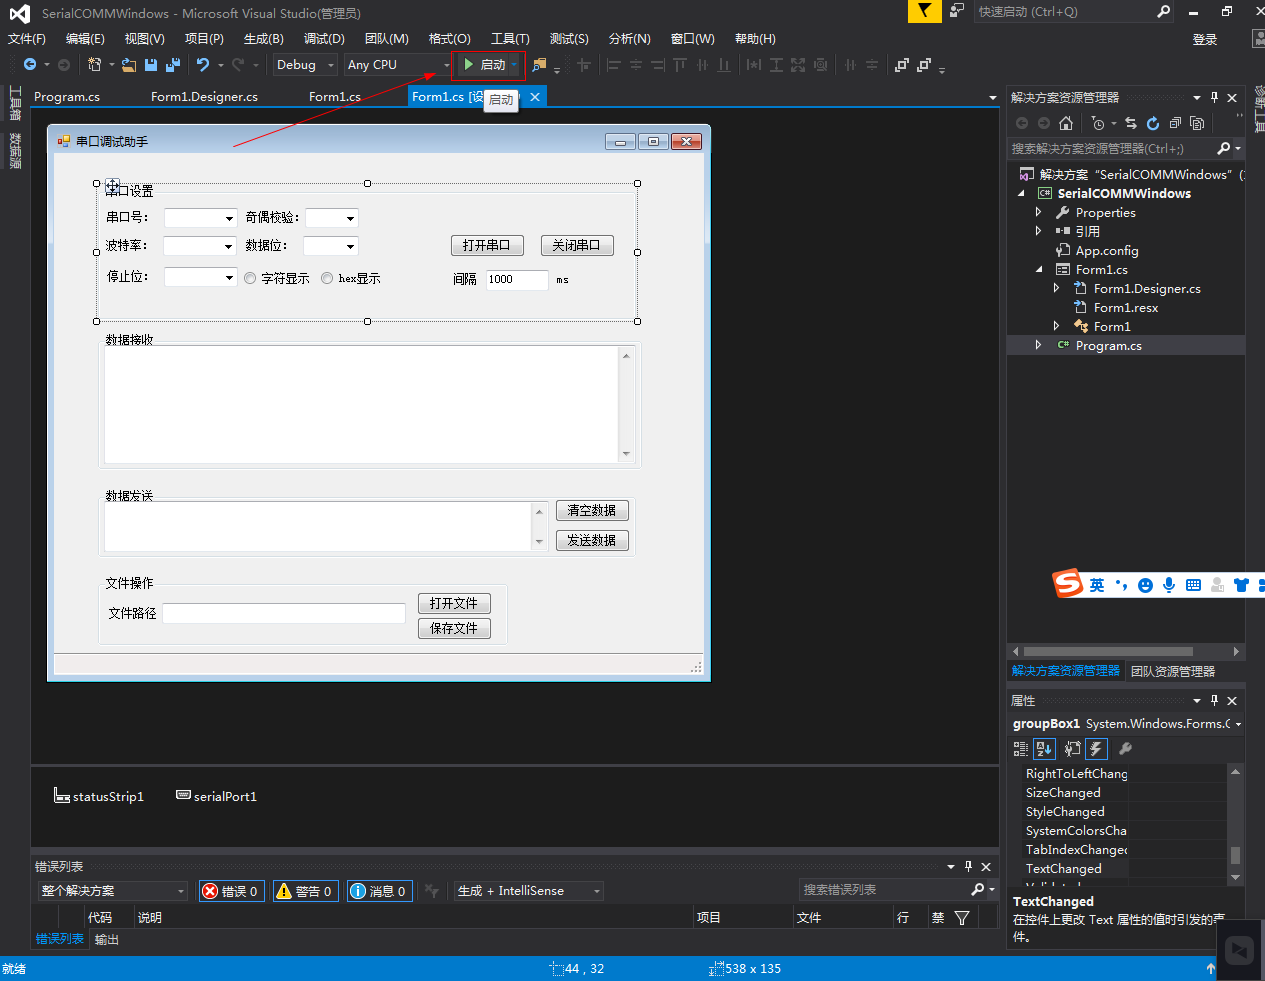Screen dimensions: 1265x981
Task: Click bring to front toolbar icon
Action: (902, 64)
